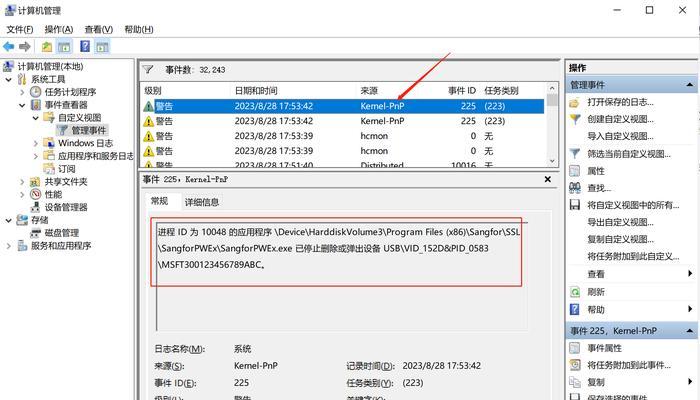Click Import Custom View action
The height and width of the screenshot is (400, 700).
pyautogui.click(x=620, y=136)
